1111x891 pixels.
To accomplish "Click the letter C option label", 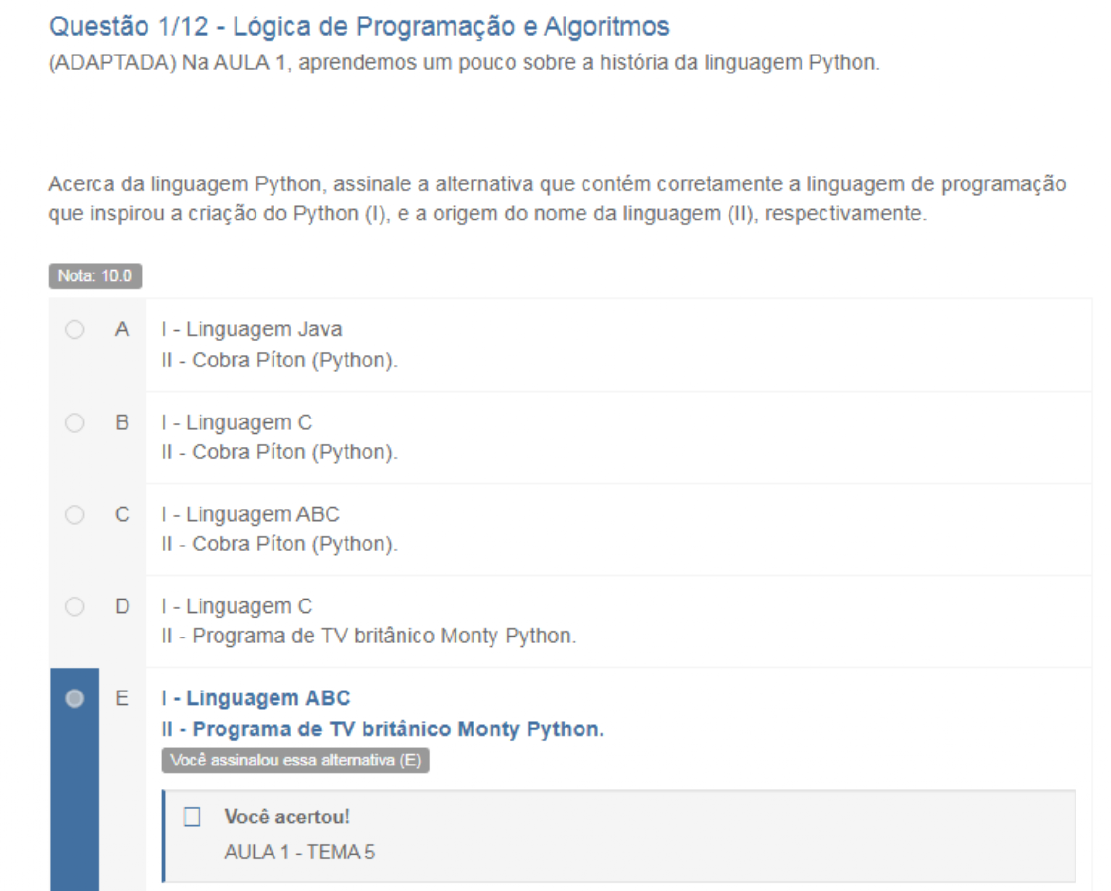I will [122, 515].
